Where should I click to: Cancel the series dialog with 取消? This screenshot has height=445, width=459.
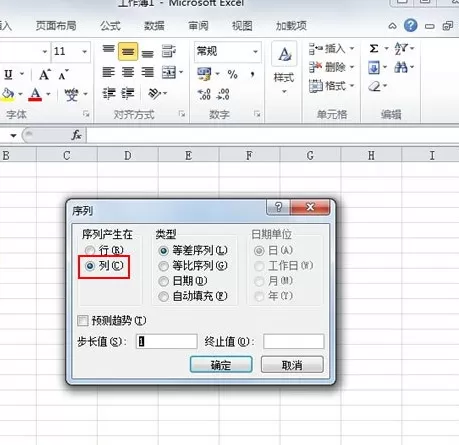(292, 365)
